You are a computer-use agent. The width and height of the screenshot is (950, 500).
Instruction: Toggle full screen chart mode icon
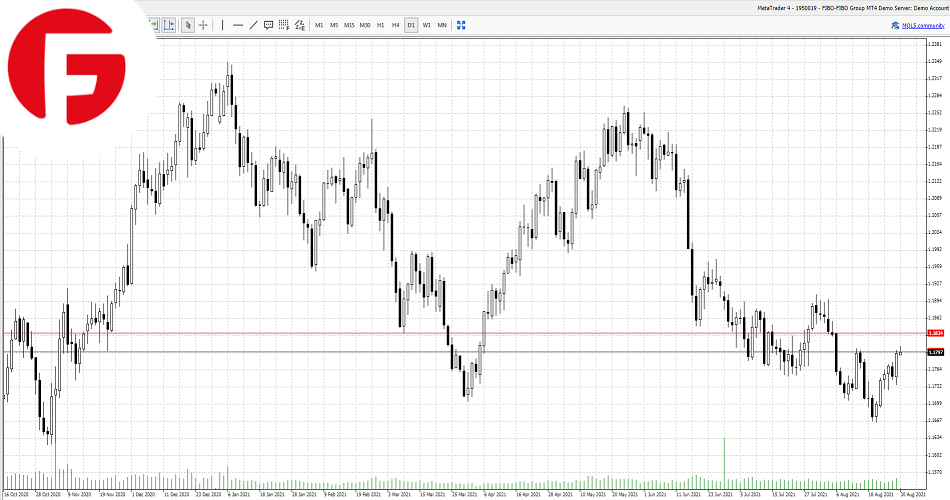click(461, 25)
